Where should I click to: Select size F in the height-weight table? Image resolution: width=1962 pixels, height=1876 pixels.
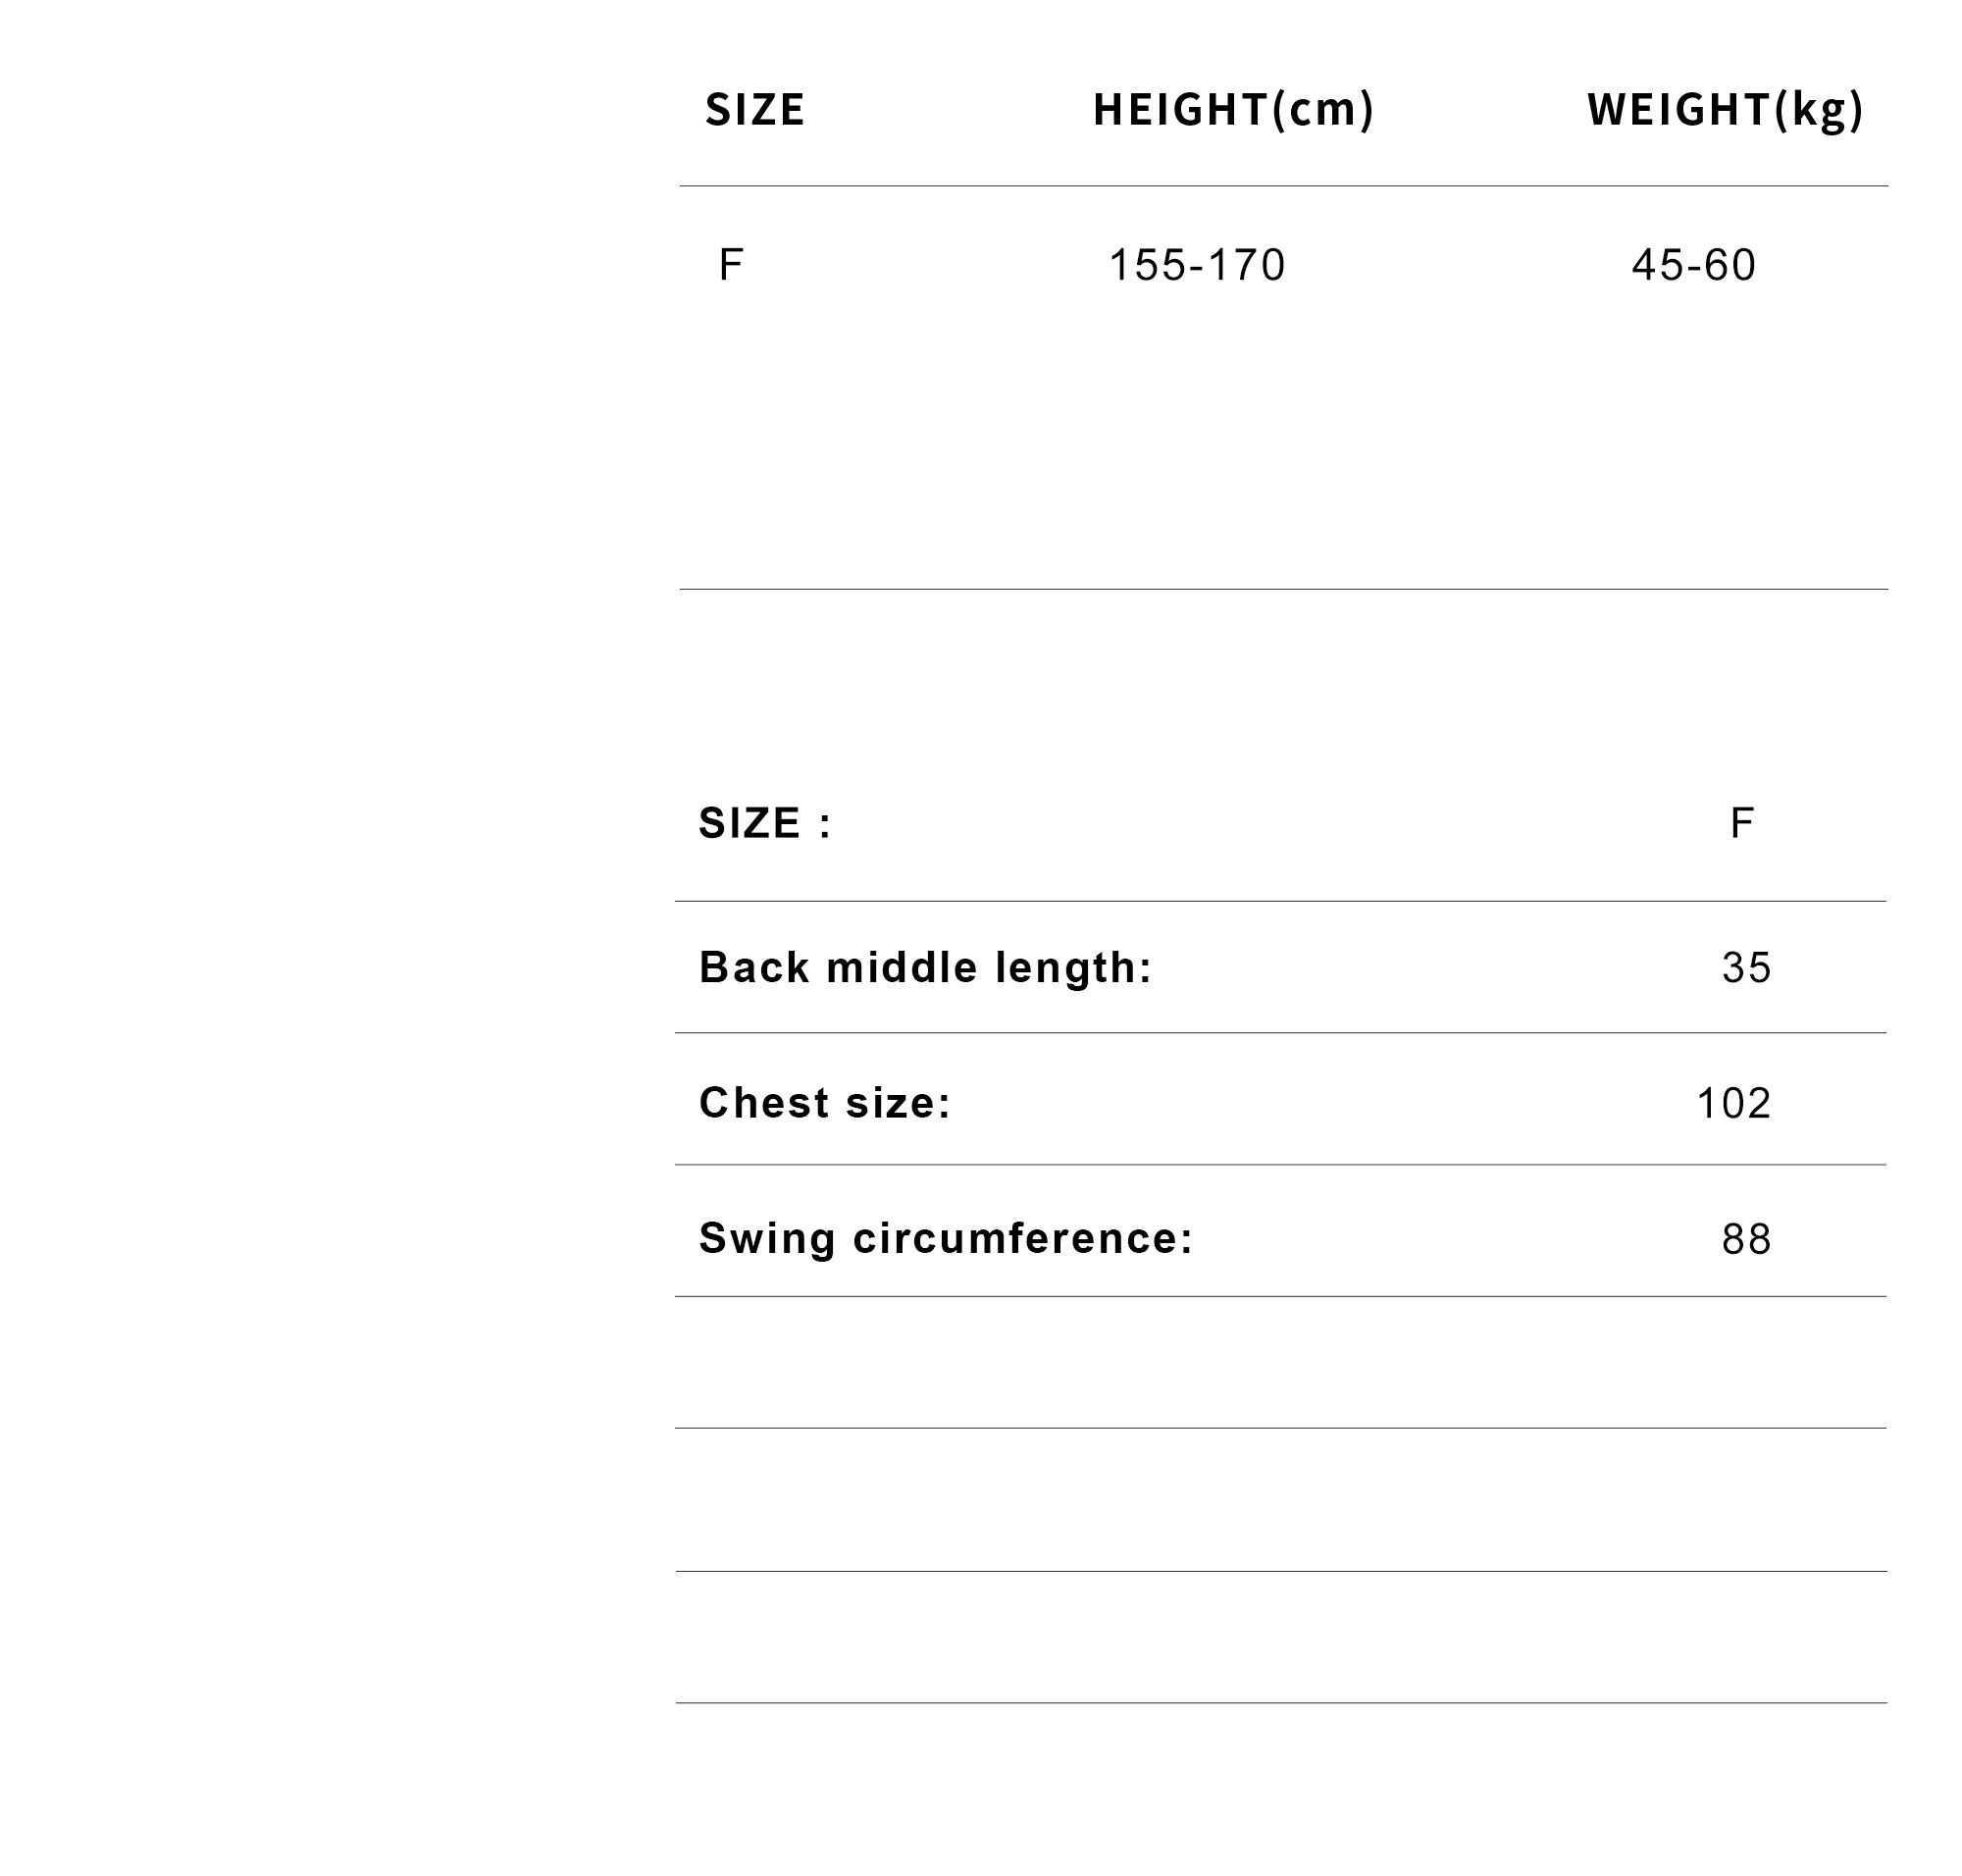point(731,265)
